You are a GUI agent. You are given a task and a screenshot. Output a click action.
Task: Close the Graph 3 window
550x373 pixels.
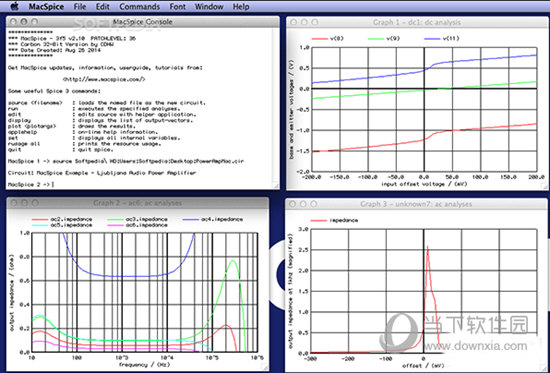click(x=292, y=204)
